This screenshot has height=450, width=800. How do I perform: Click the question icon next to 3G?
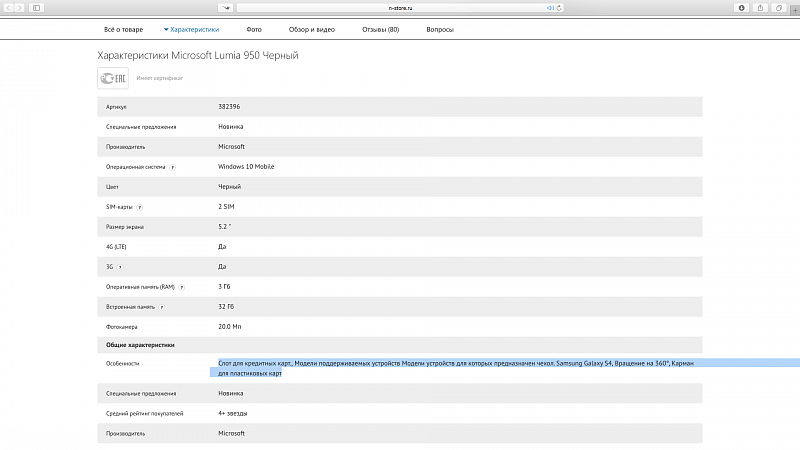click(x=121, y=267)
